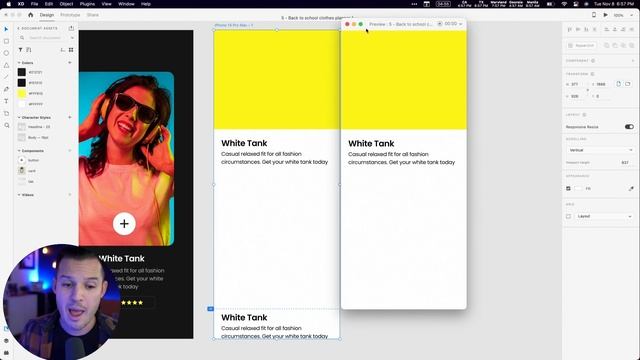
Task: Open the Layers panel icon at bottom left
Action: tap(6, 340)
